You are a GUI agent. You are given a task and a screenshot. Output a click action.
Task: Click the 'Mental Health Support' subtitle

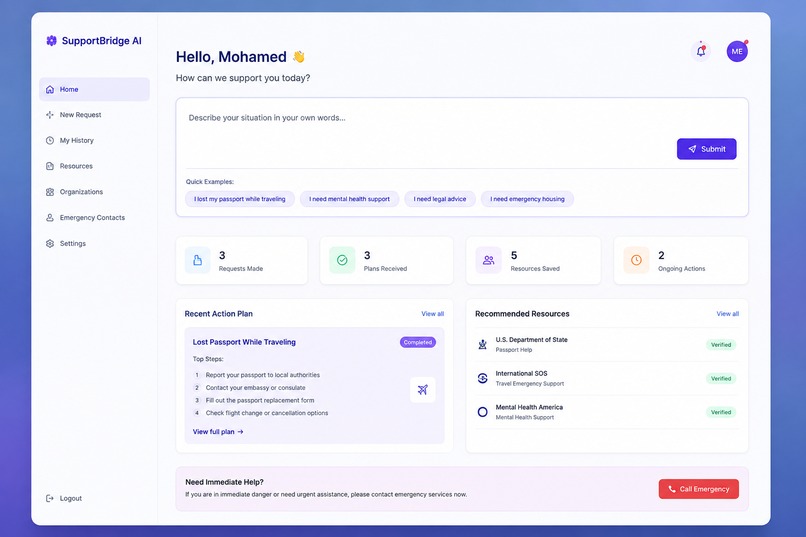pyautogui.click(x=524, y=417)
